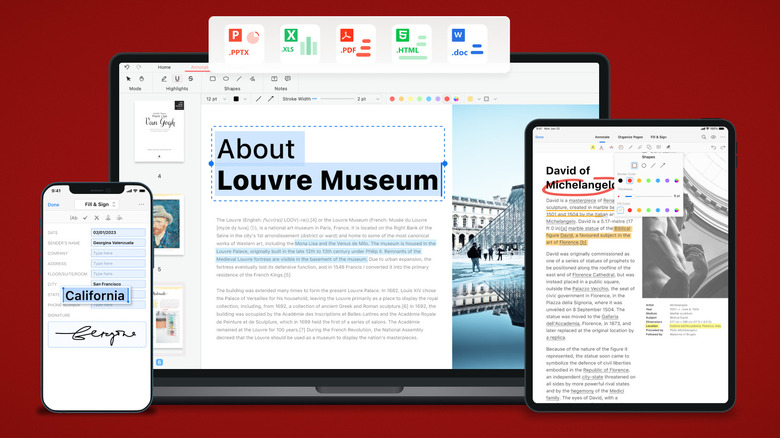
Task: Redo on the tablet toolbar
Action: pyautogui.click(x=723, y=148)
